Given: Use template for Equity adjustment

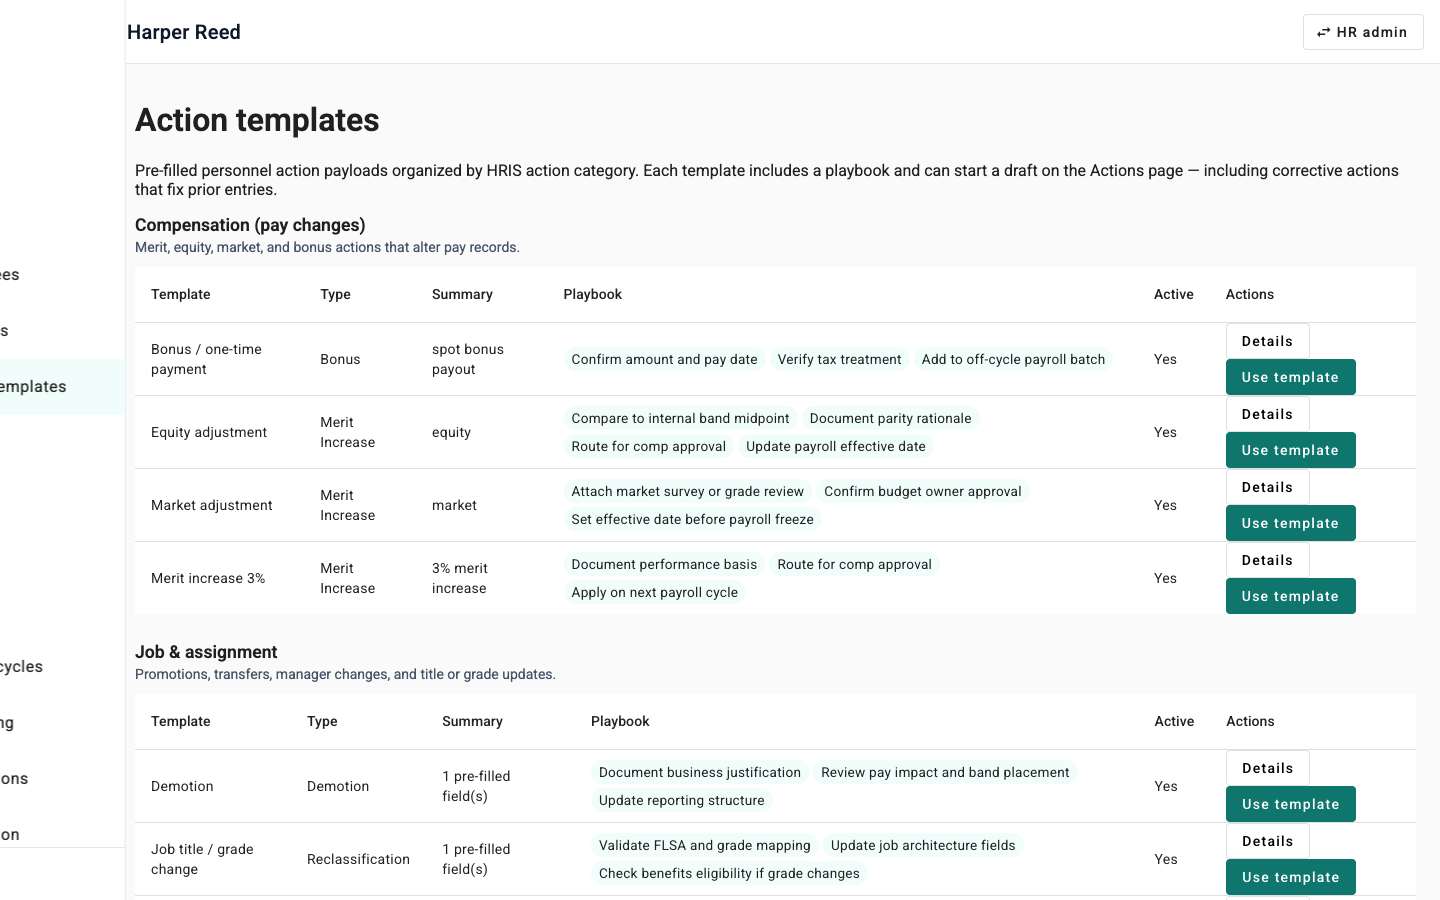Looking at the screenshot, I should [1290, 450].
